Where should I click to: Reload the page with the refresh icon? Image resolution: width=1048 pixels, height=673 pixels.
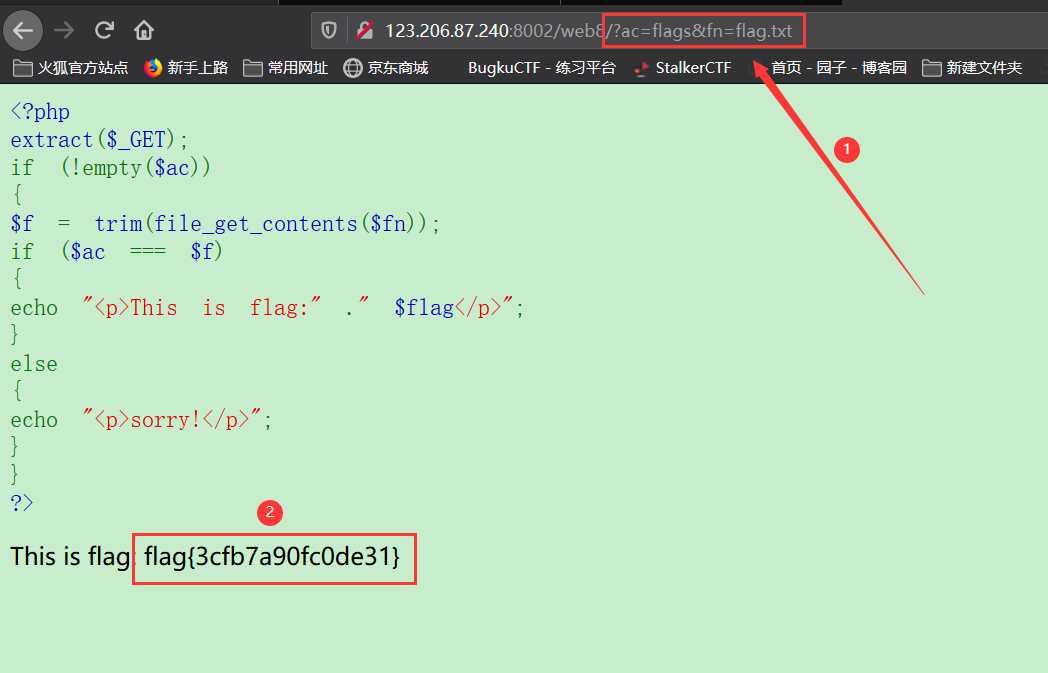104,30
